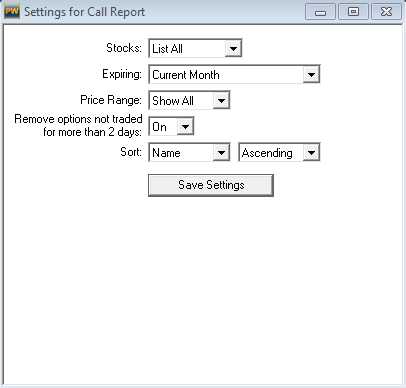Viewport: 406px width, 388px height.
Task: Click the Settings for Call Report title text
Action: click(85, 12)
